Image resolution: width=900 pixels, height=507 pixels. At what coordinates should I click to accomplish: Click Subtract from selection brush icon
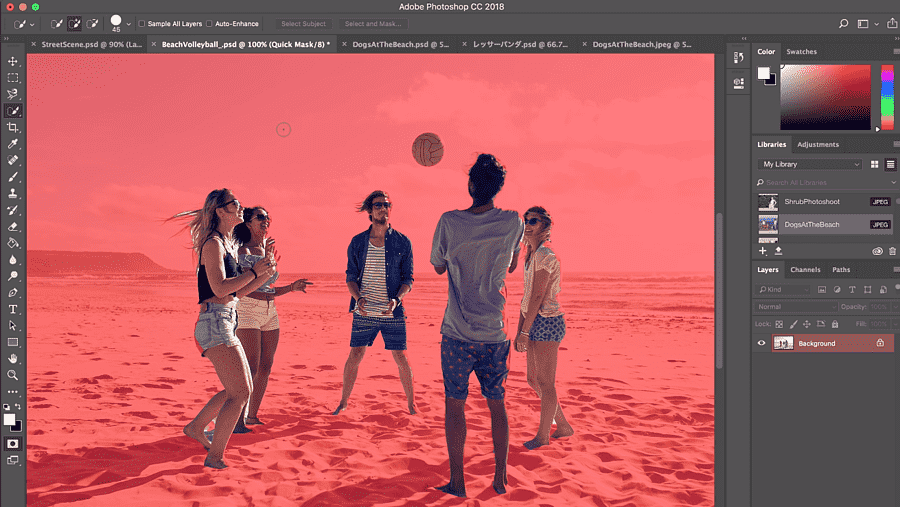coord(92,23)
